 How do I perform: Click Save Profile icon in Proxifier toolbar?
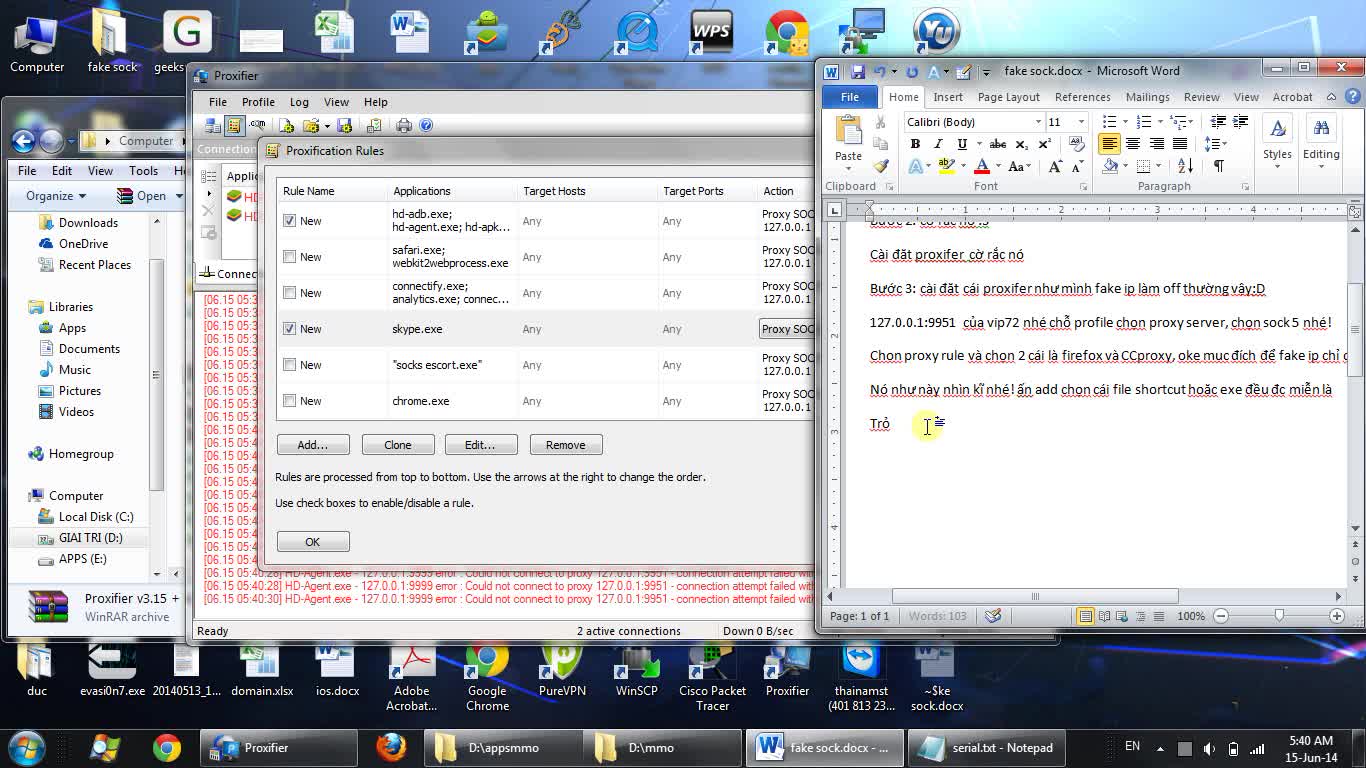tap(344, 125)
